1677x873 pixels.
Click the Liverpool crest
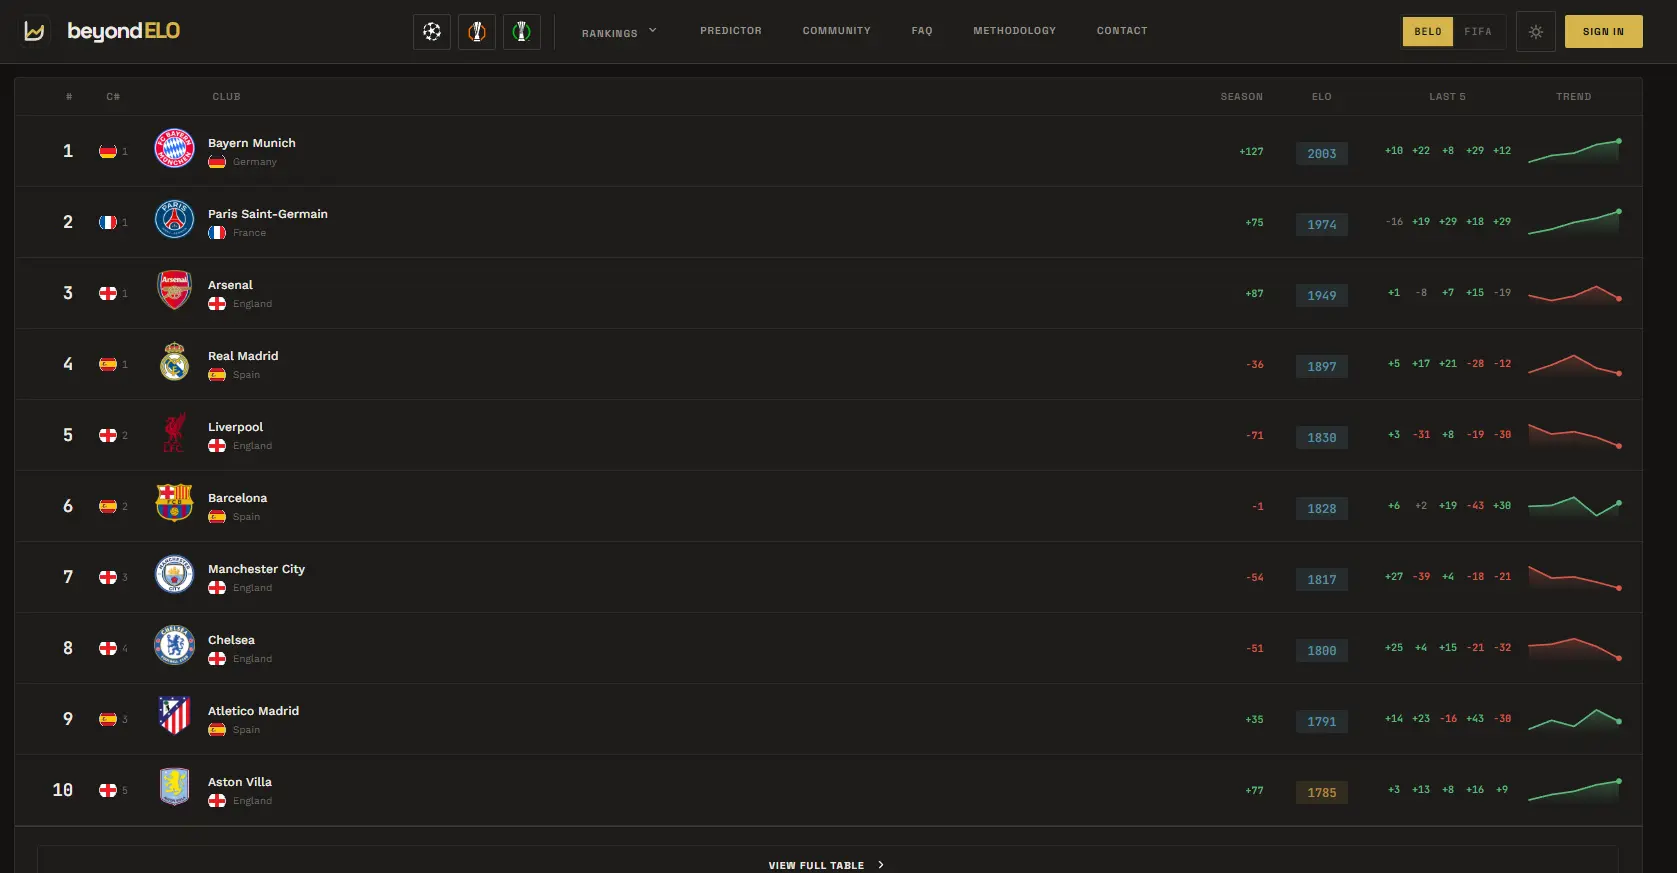[x=174, y=433]
